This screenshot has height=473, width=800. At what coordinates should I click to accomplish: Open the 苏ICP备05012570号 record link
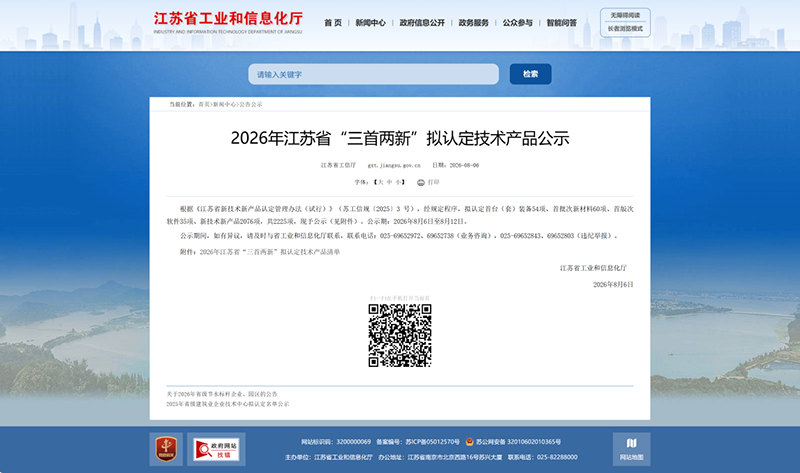433,442
